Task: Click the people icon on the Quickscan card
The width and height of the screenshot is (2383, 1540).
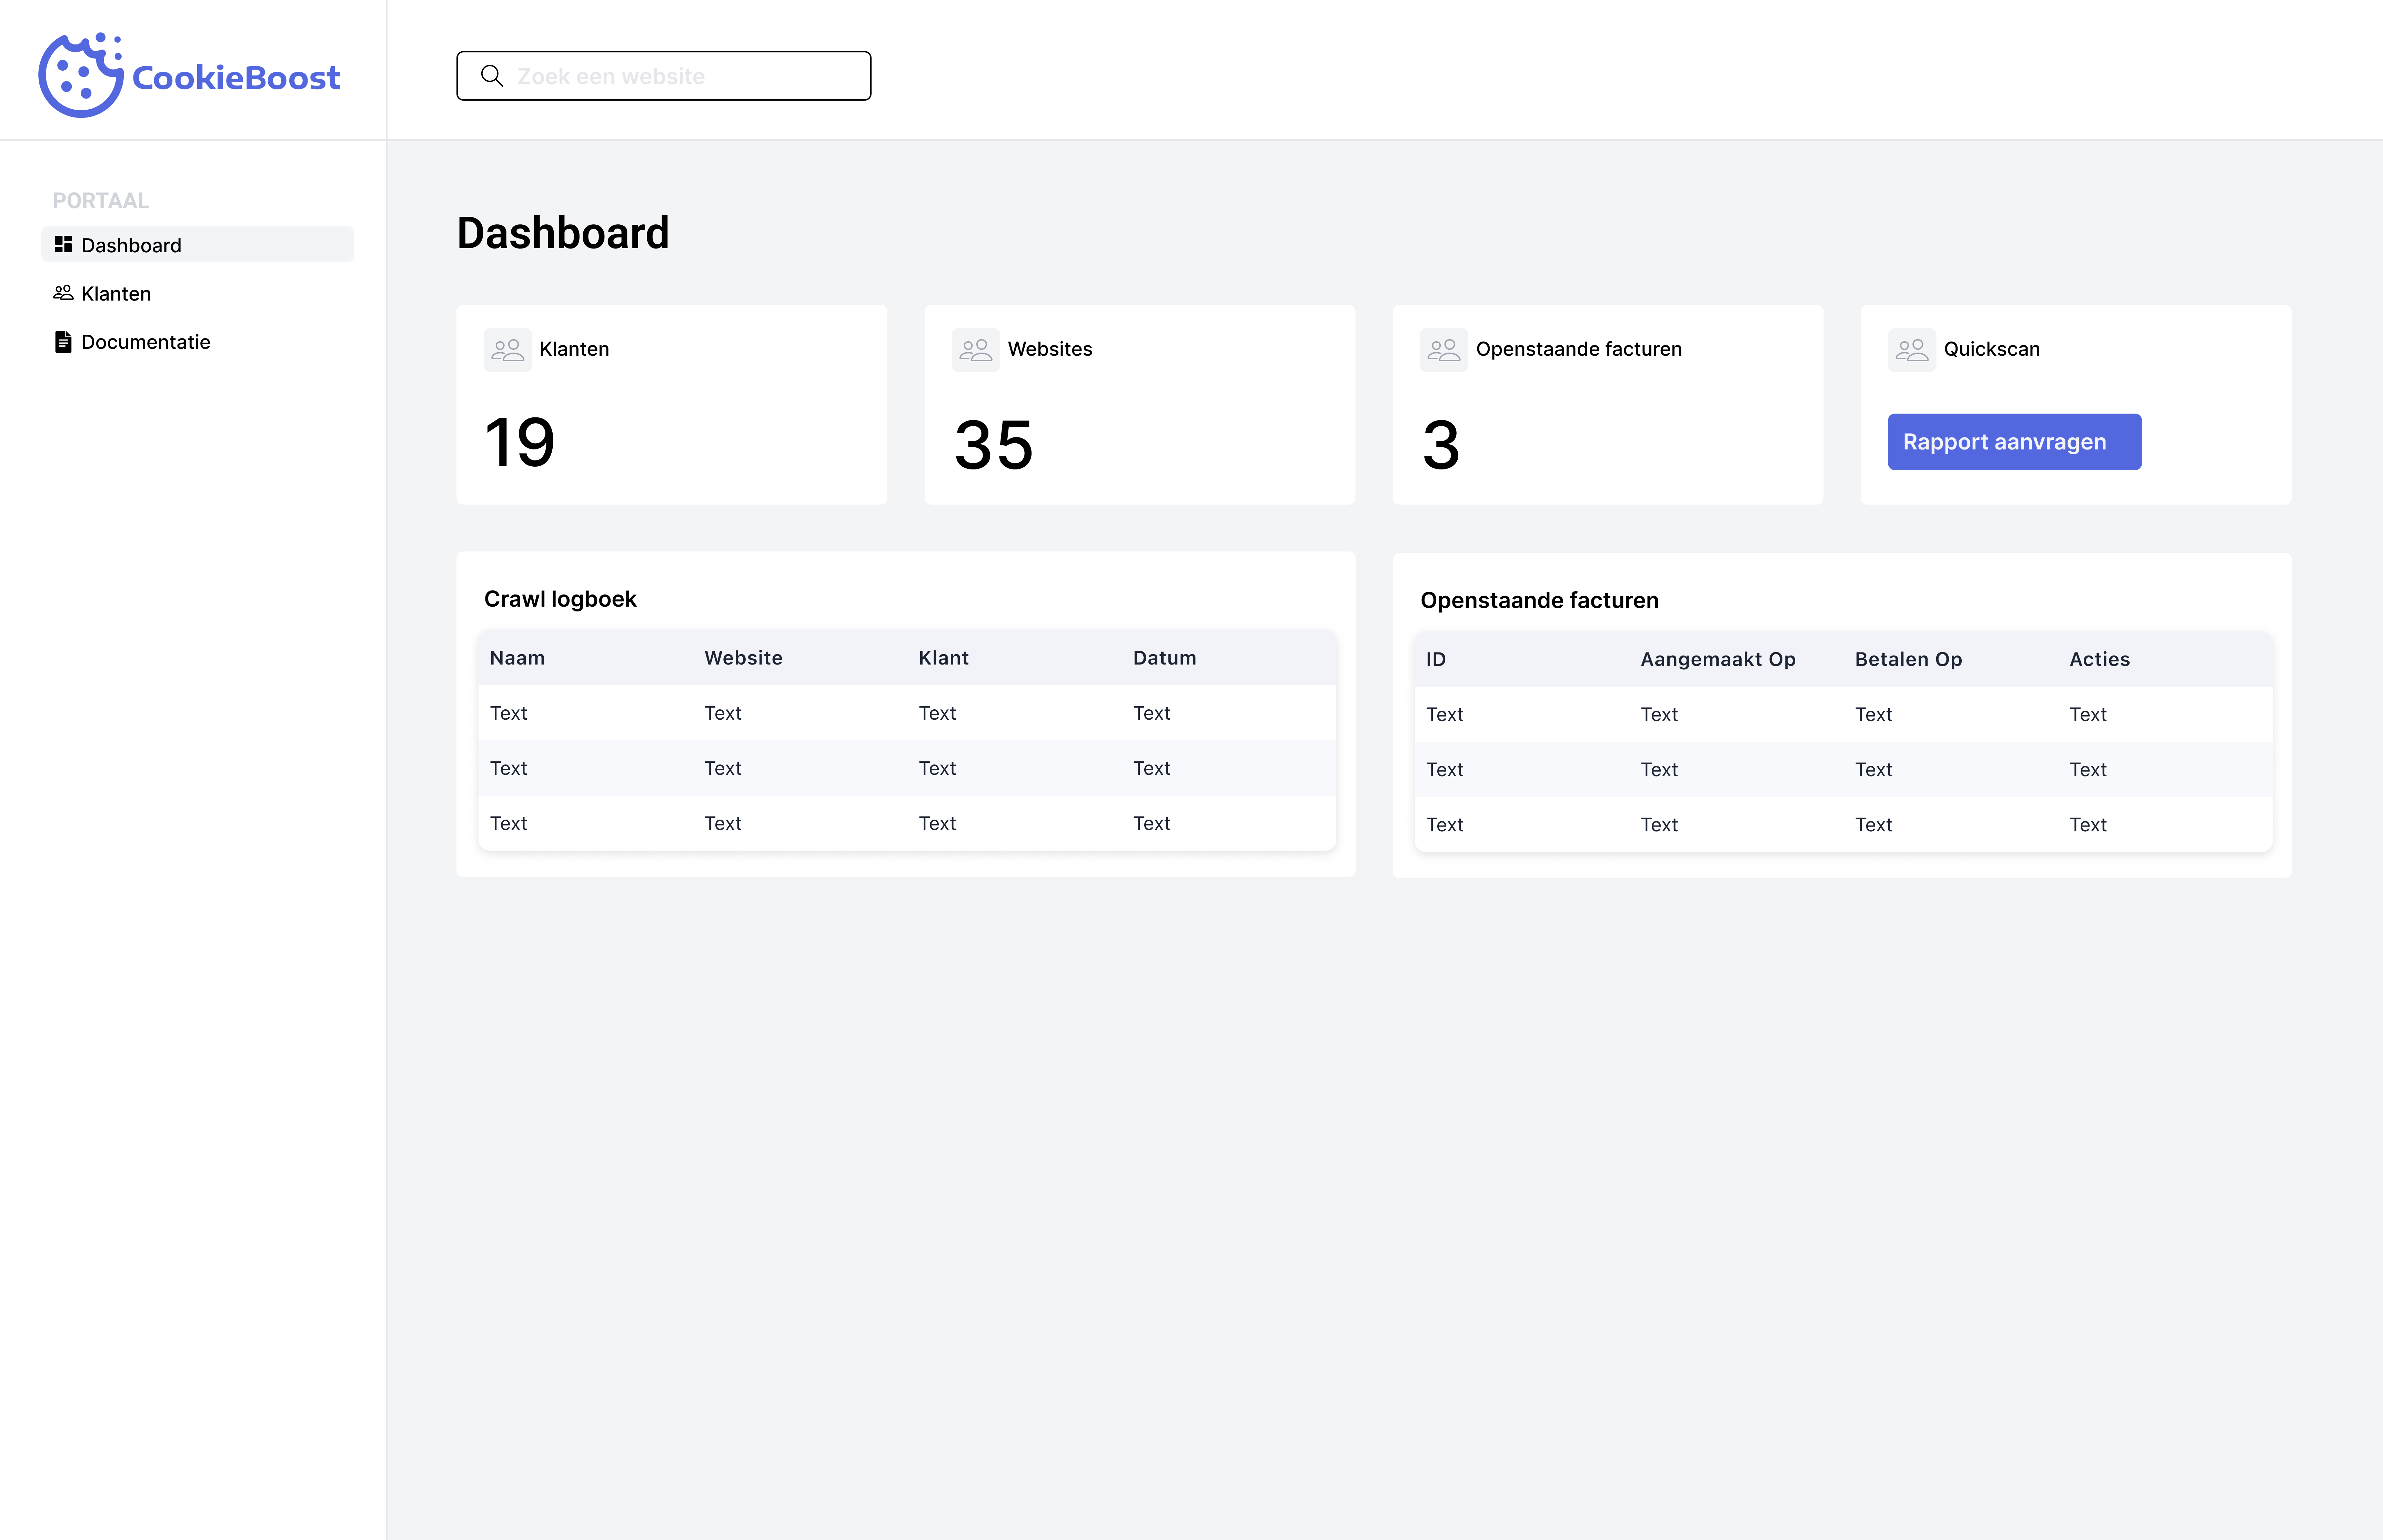Action: [x=1911, y=349]
